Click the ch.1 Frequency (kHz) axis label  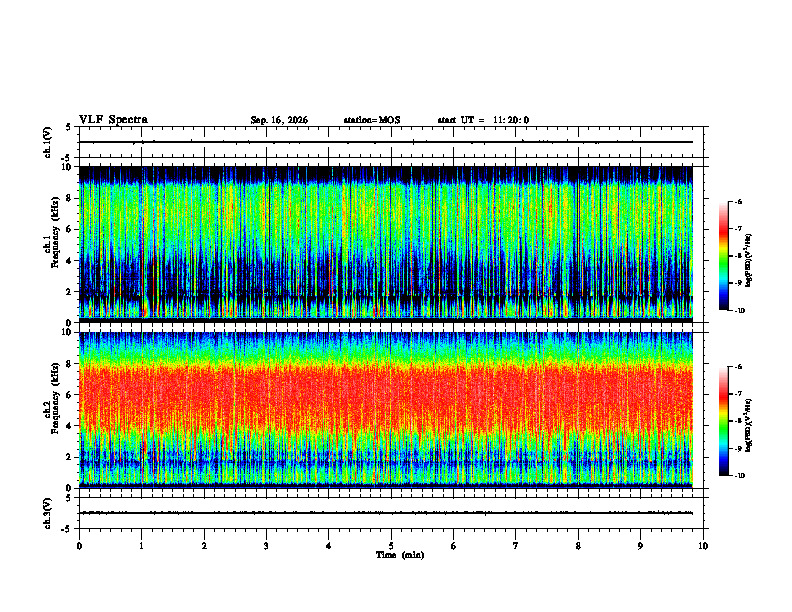click(x=52, y=244)
